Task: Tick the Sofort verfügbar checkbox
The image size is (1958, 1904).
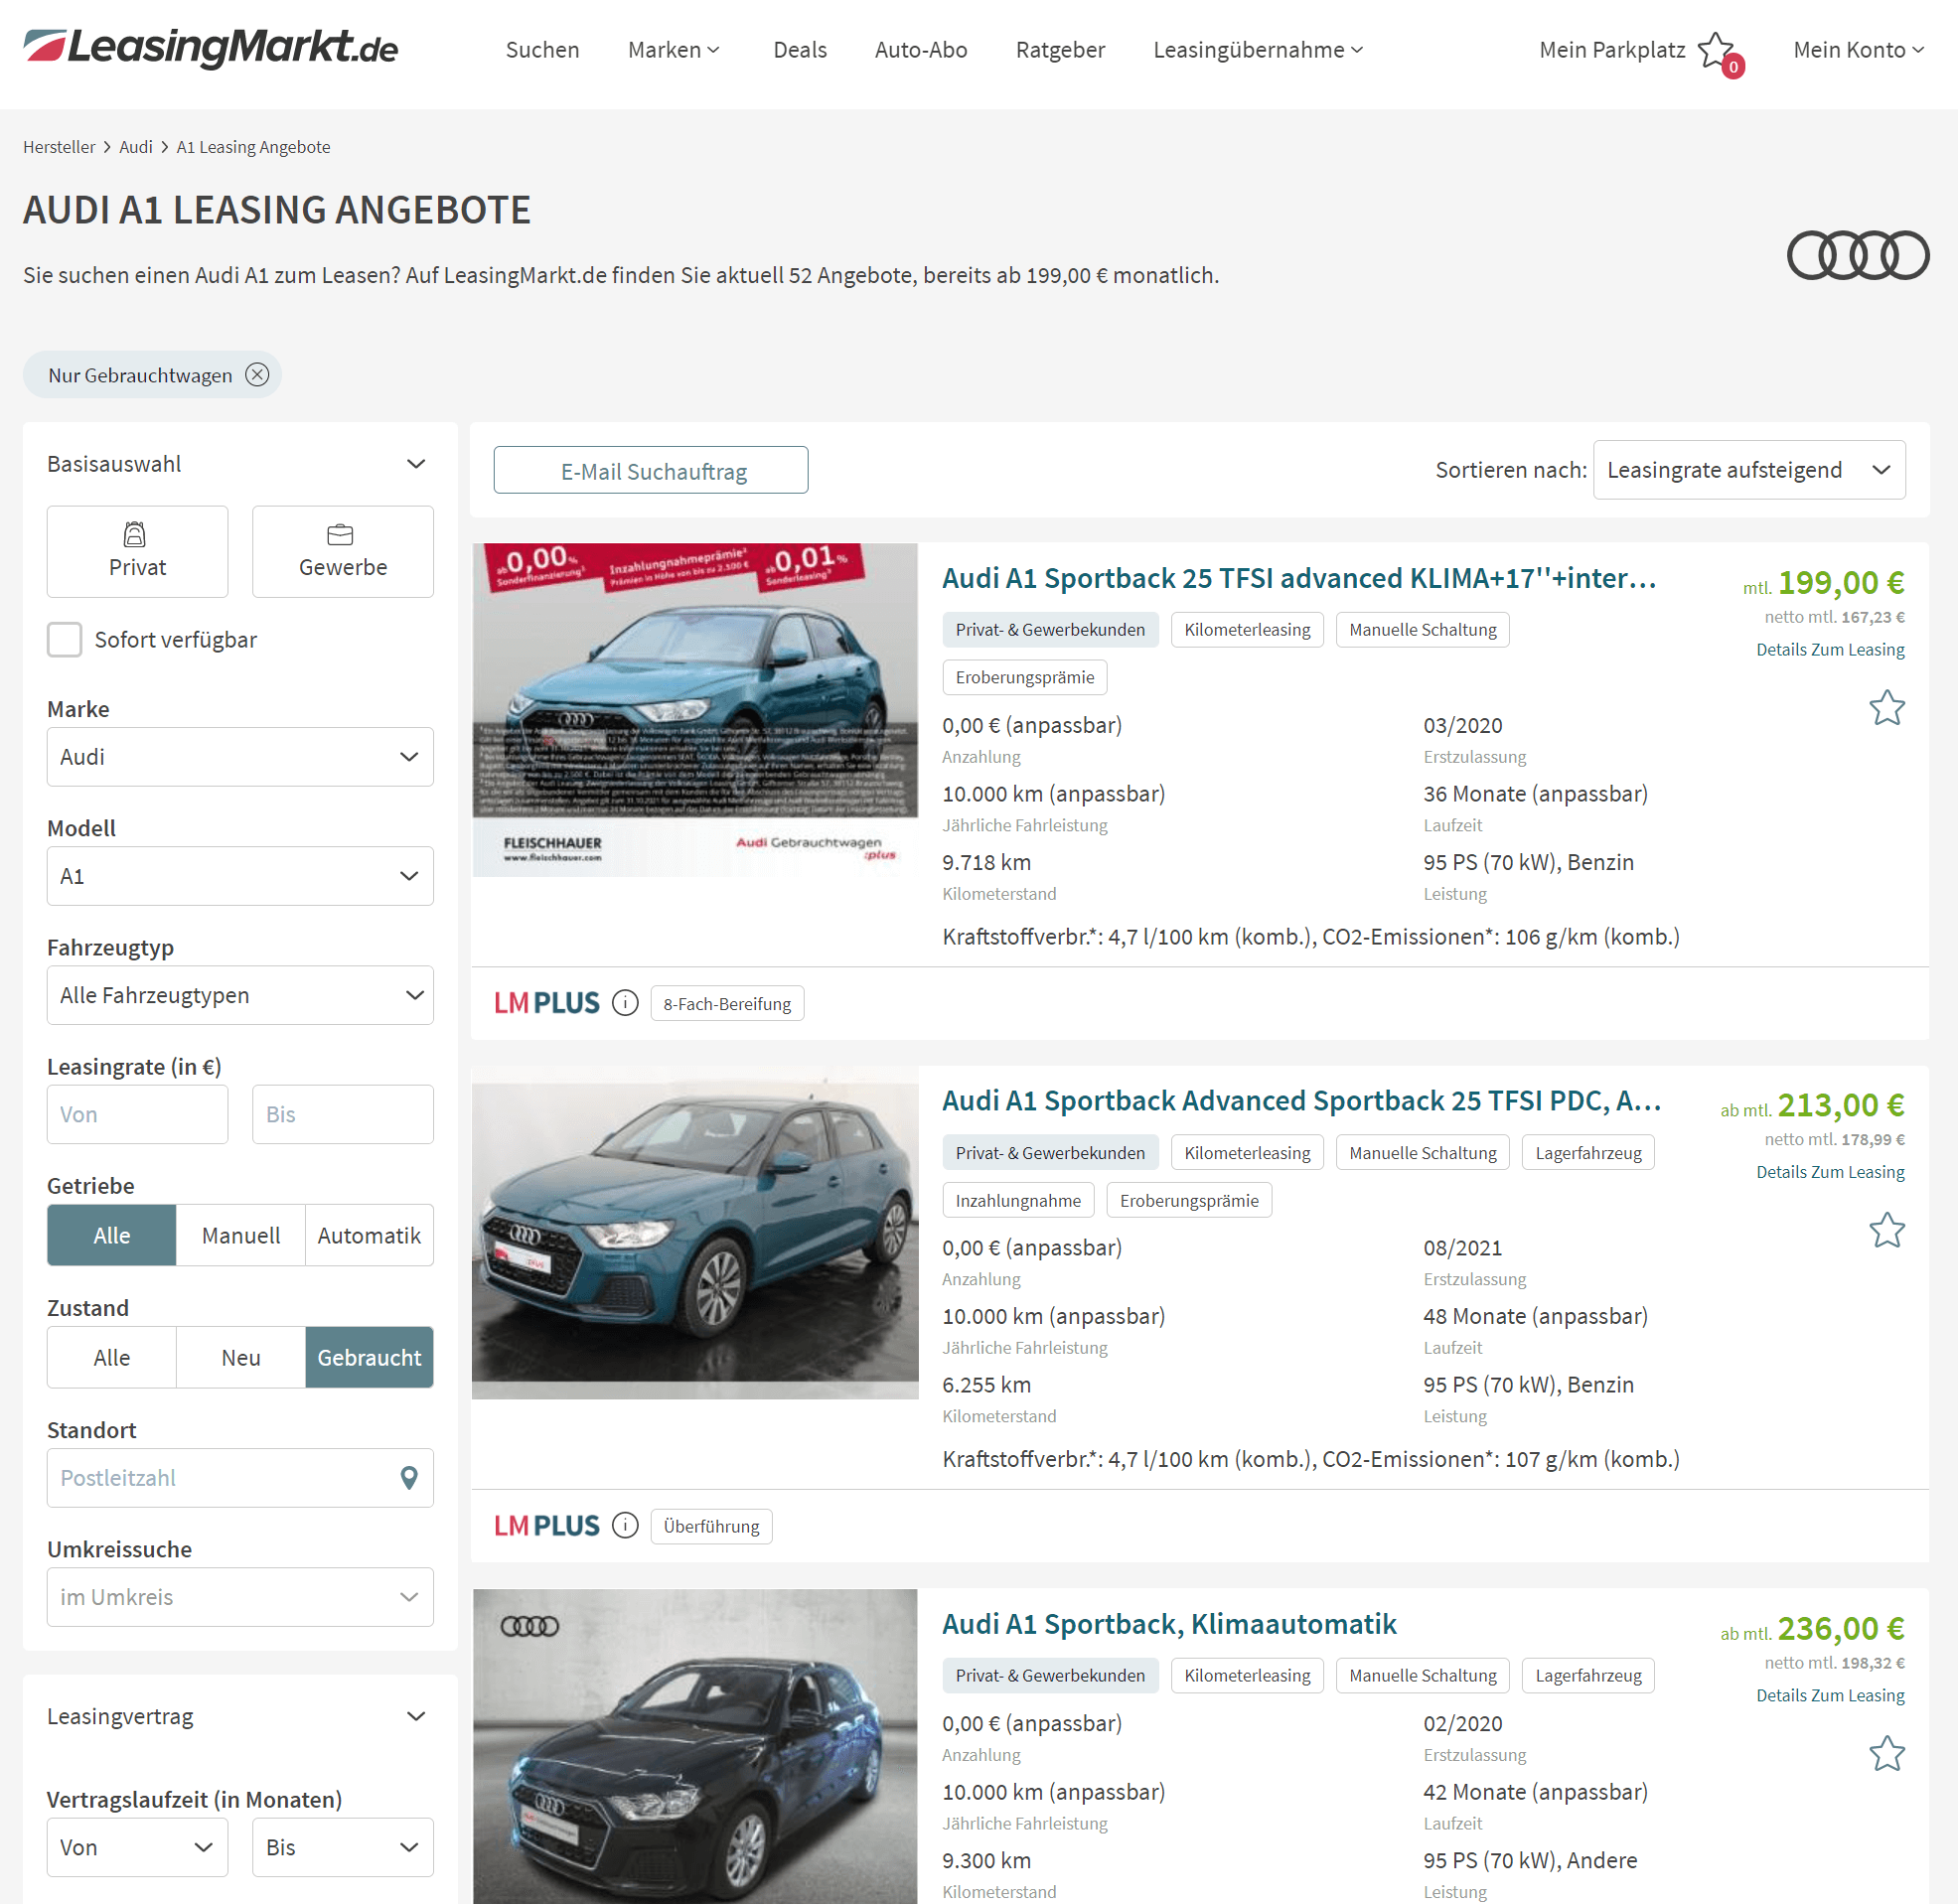Action: point(65,640)
